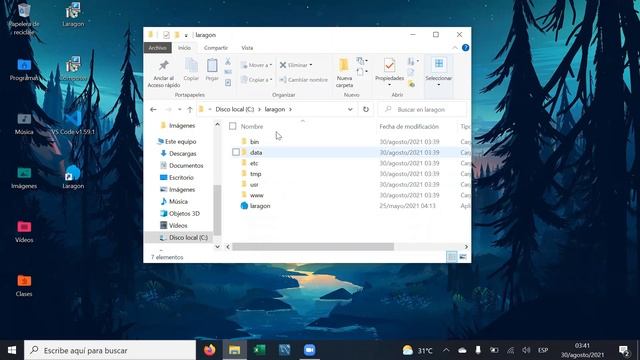
Task: Switch to large icons view in status bar
Action: click(x=463, y=257)
